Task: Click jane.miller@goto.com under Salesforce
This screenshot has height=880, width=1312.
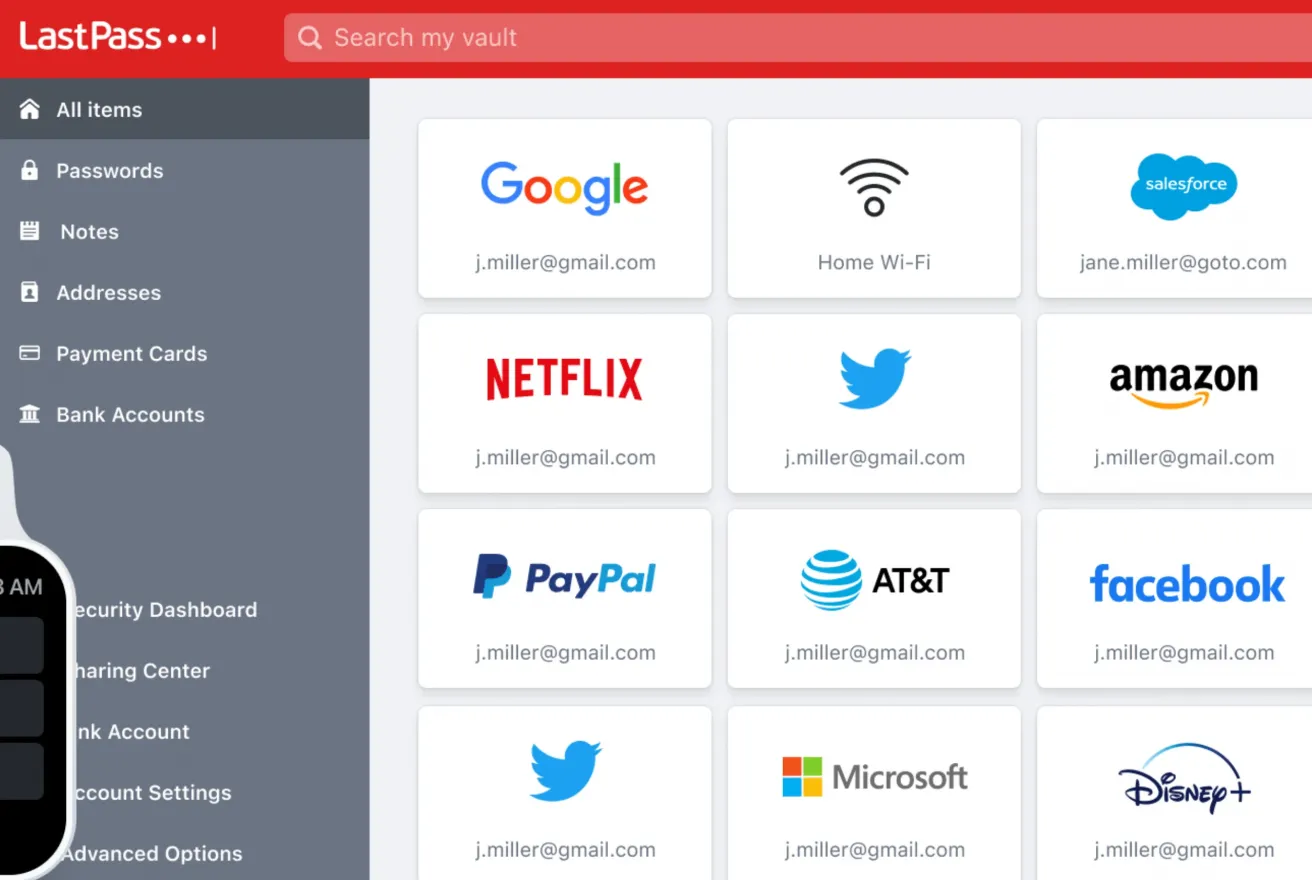Action: [x=1183, y=263]
